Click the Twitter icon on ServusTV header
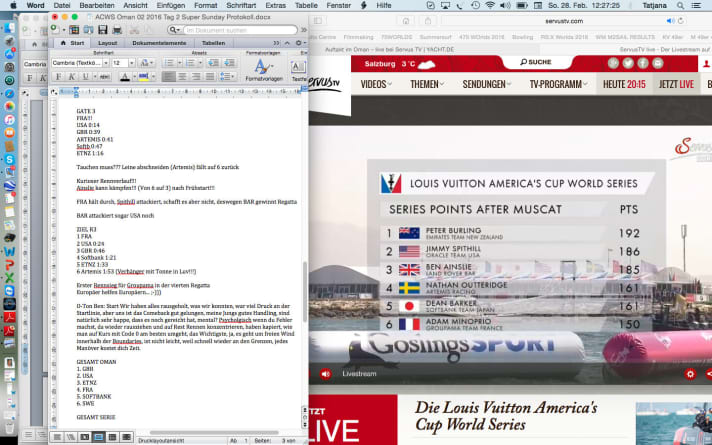Image resolution: width=712 pixels, height=445 pixels. [628, 63]
